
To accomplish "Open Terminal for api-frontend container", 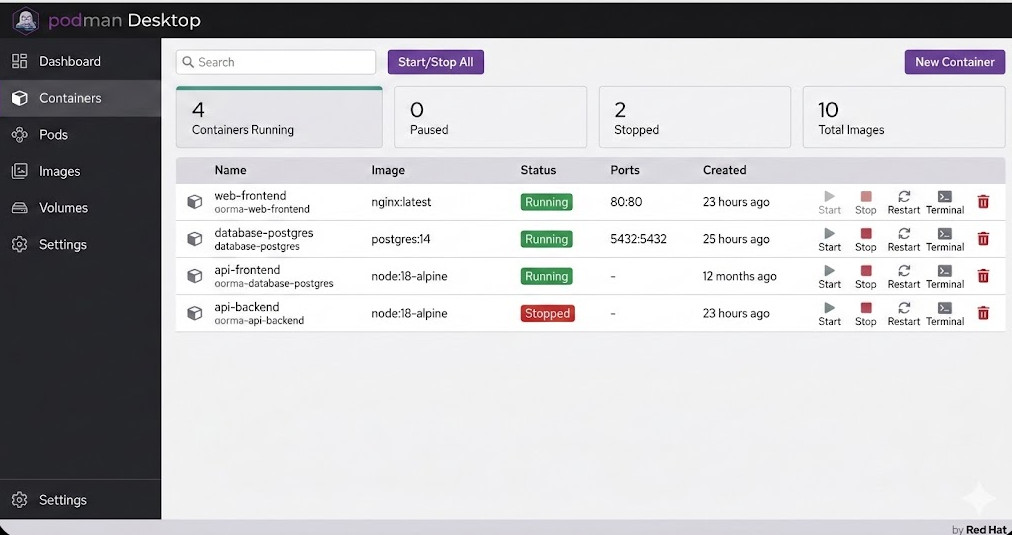I will (945, 277).
